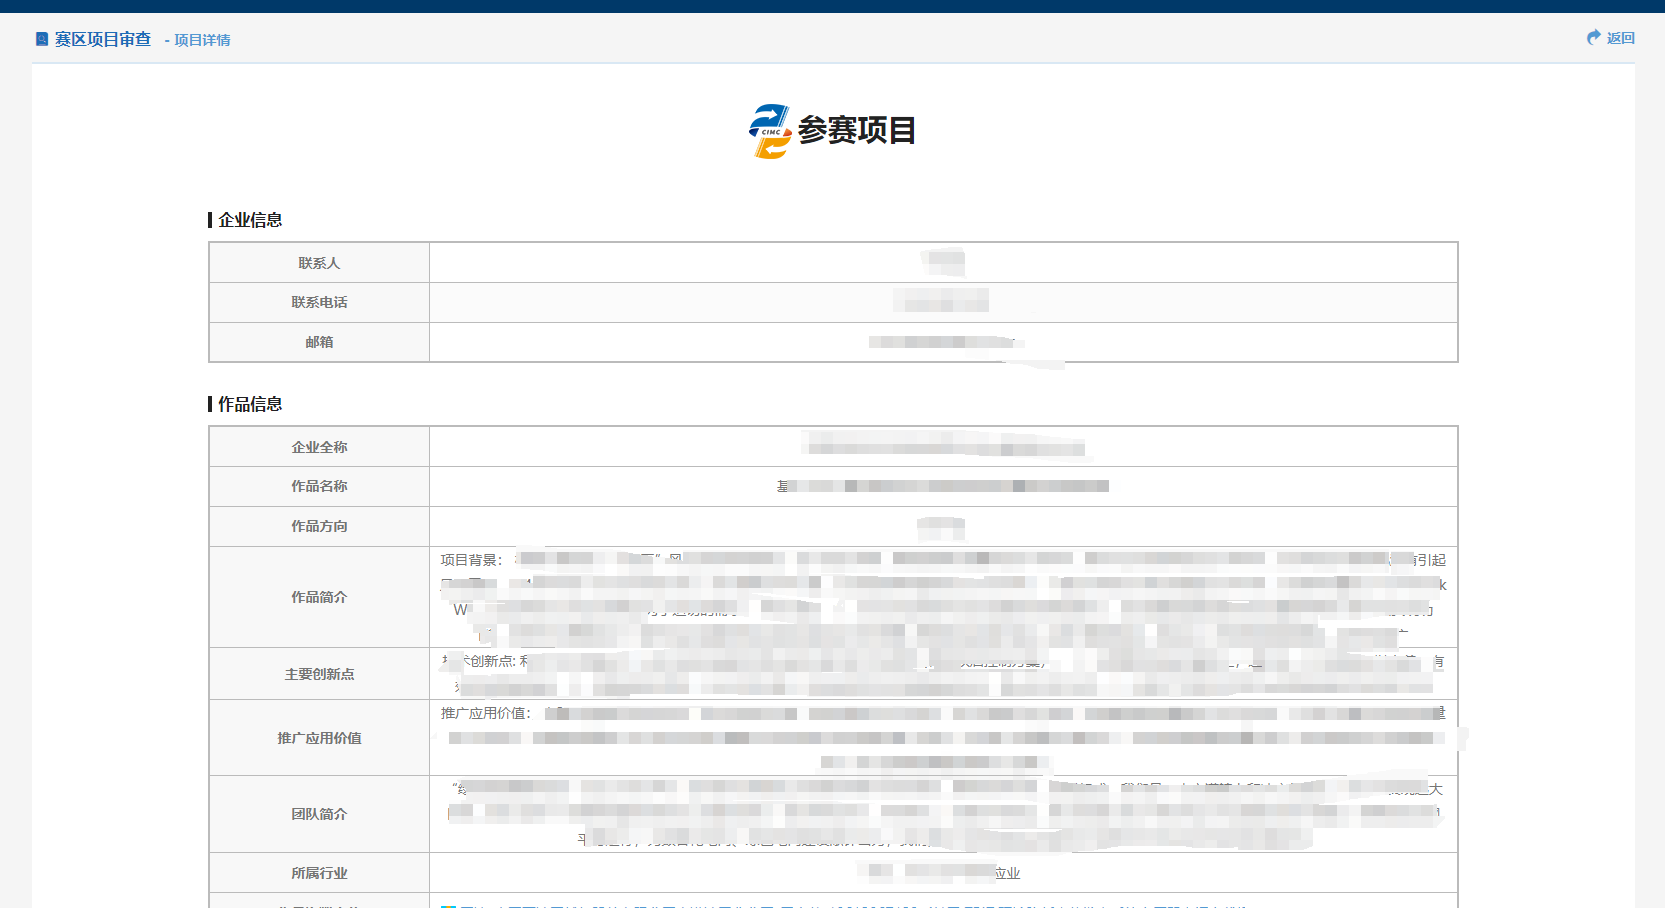1666x910 pixels.
Task: Select the 赛区项目审查 page title
Action: (x=102, y=39)
